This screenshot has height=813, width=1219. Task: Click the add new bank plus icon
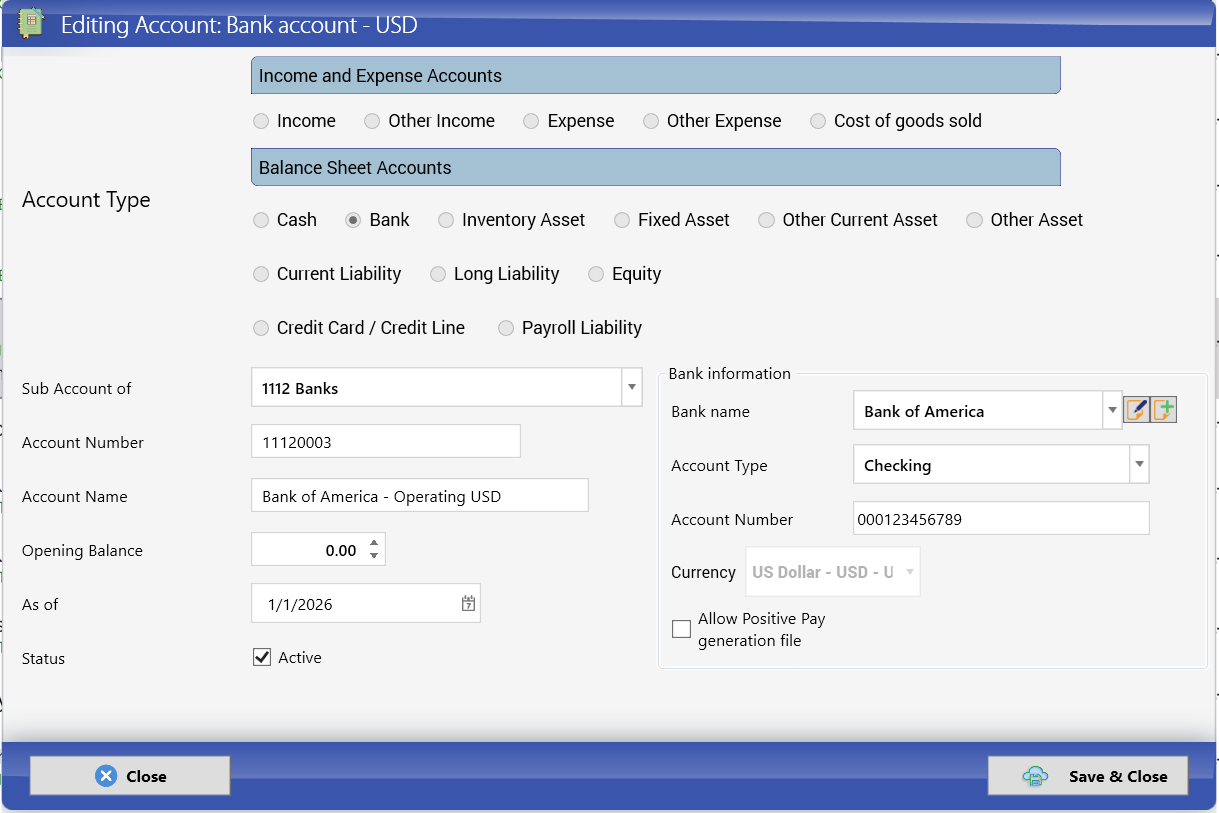pyautogui.click(x=1163, y=410)
